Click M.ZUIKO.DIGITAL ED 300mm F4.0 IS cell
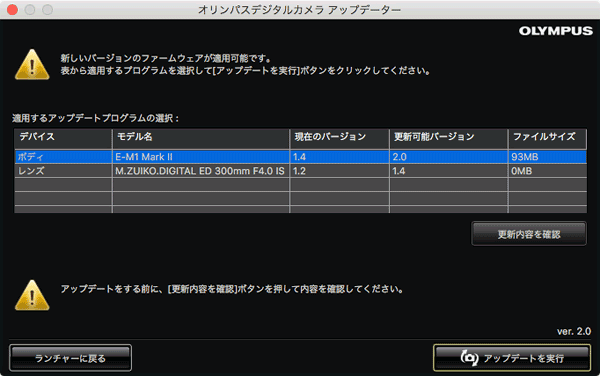Image resolution: width=600 pixels, height=376 pixels. click(x=201, y=171)
